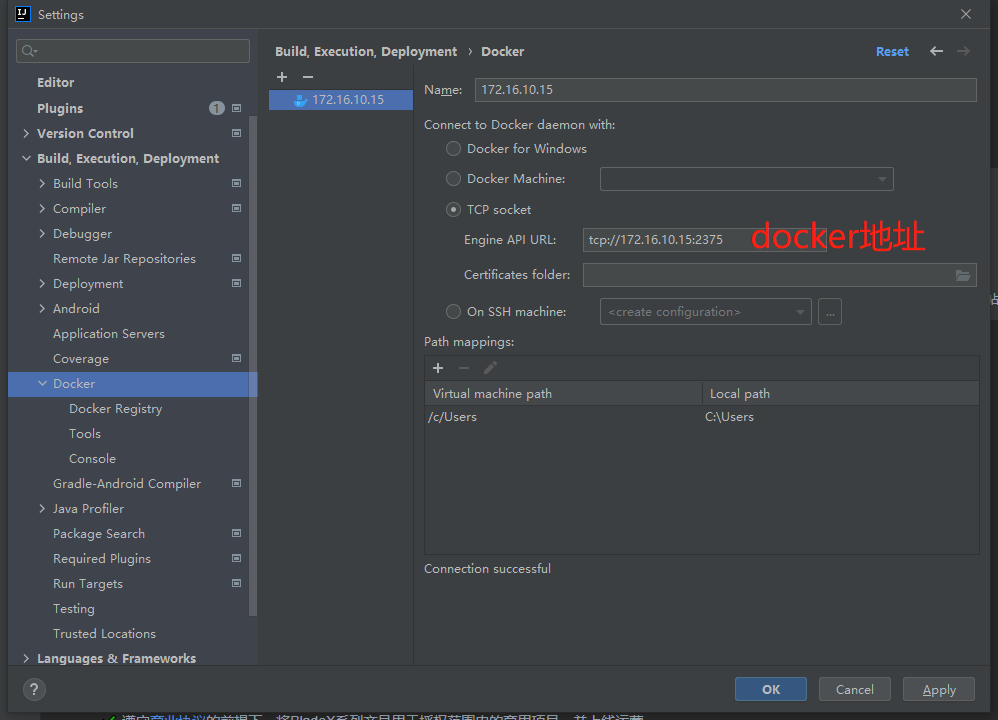998x720 pixels.
Task: Remove the selected Docker configuration
Action: tap(308, 77)
